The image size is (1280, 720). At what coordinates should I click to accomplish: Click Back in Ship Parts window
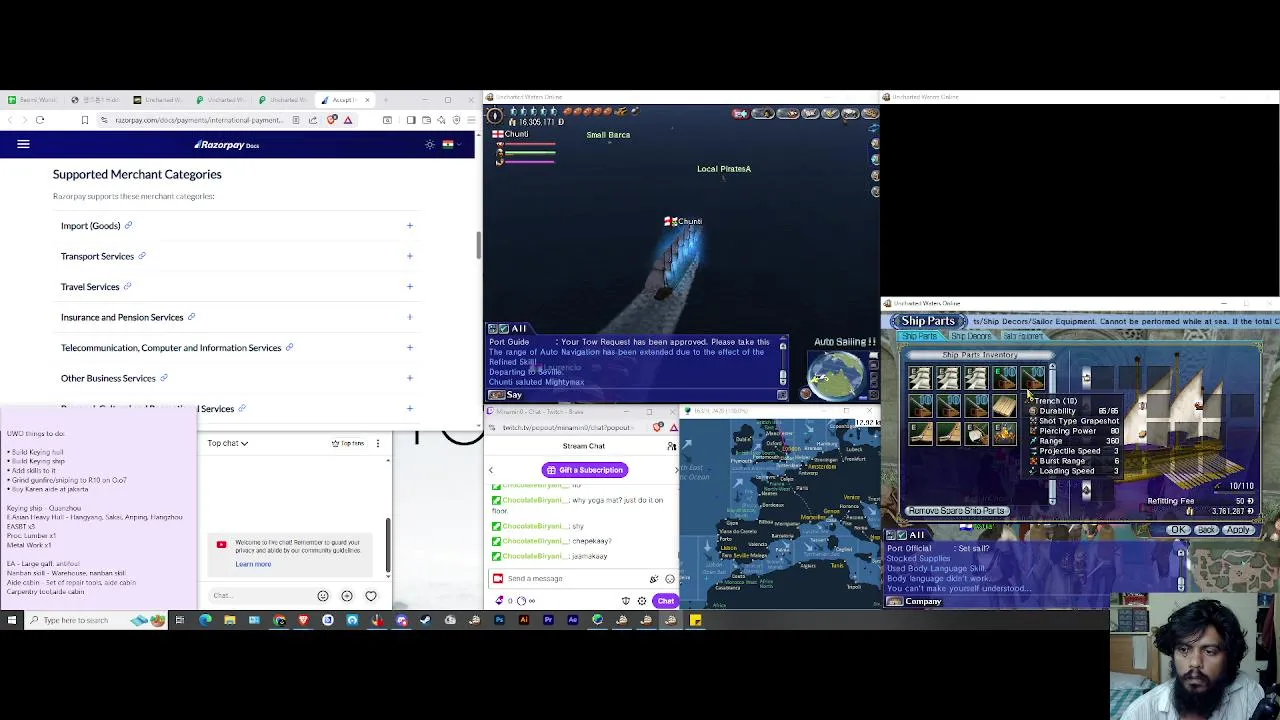pyautogui.click(x=1207, y=530)
